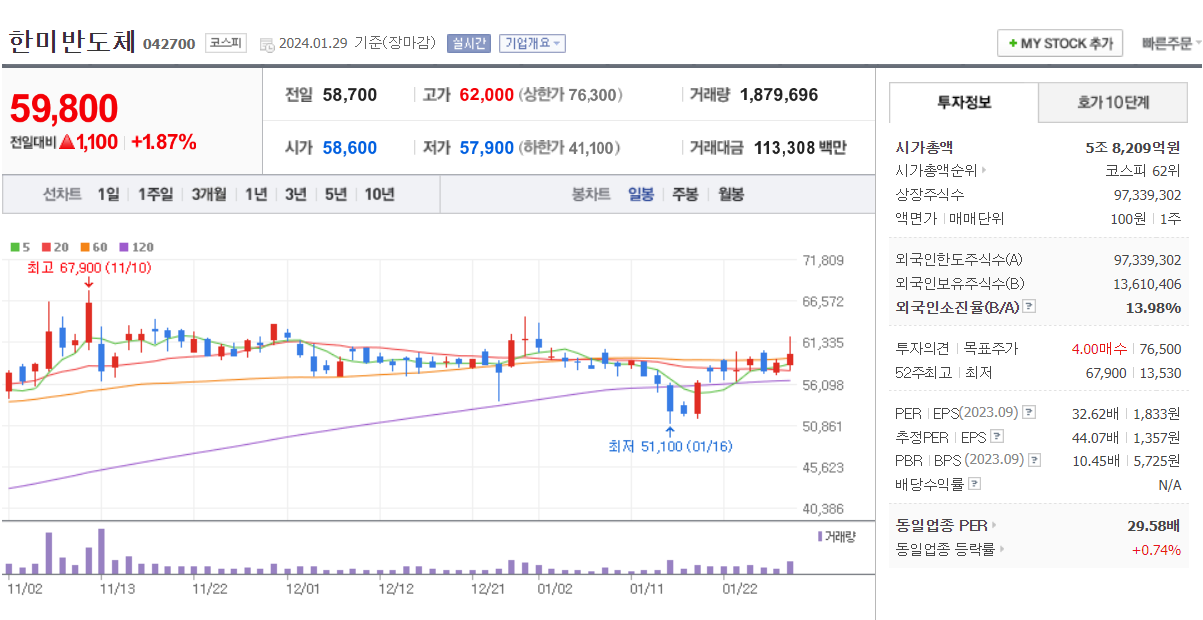Click the purple 120-day moving average swatch
This screenshot has width=1203, height=620.
pos(123,246)
